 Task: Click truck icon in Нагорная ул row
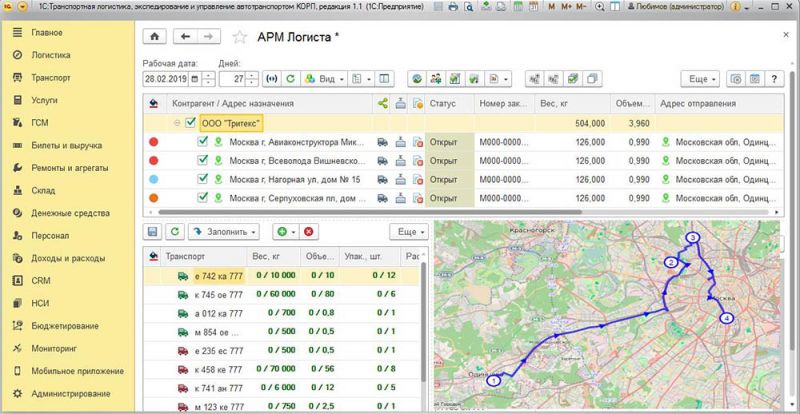[x=382, y=179]
